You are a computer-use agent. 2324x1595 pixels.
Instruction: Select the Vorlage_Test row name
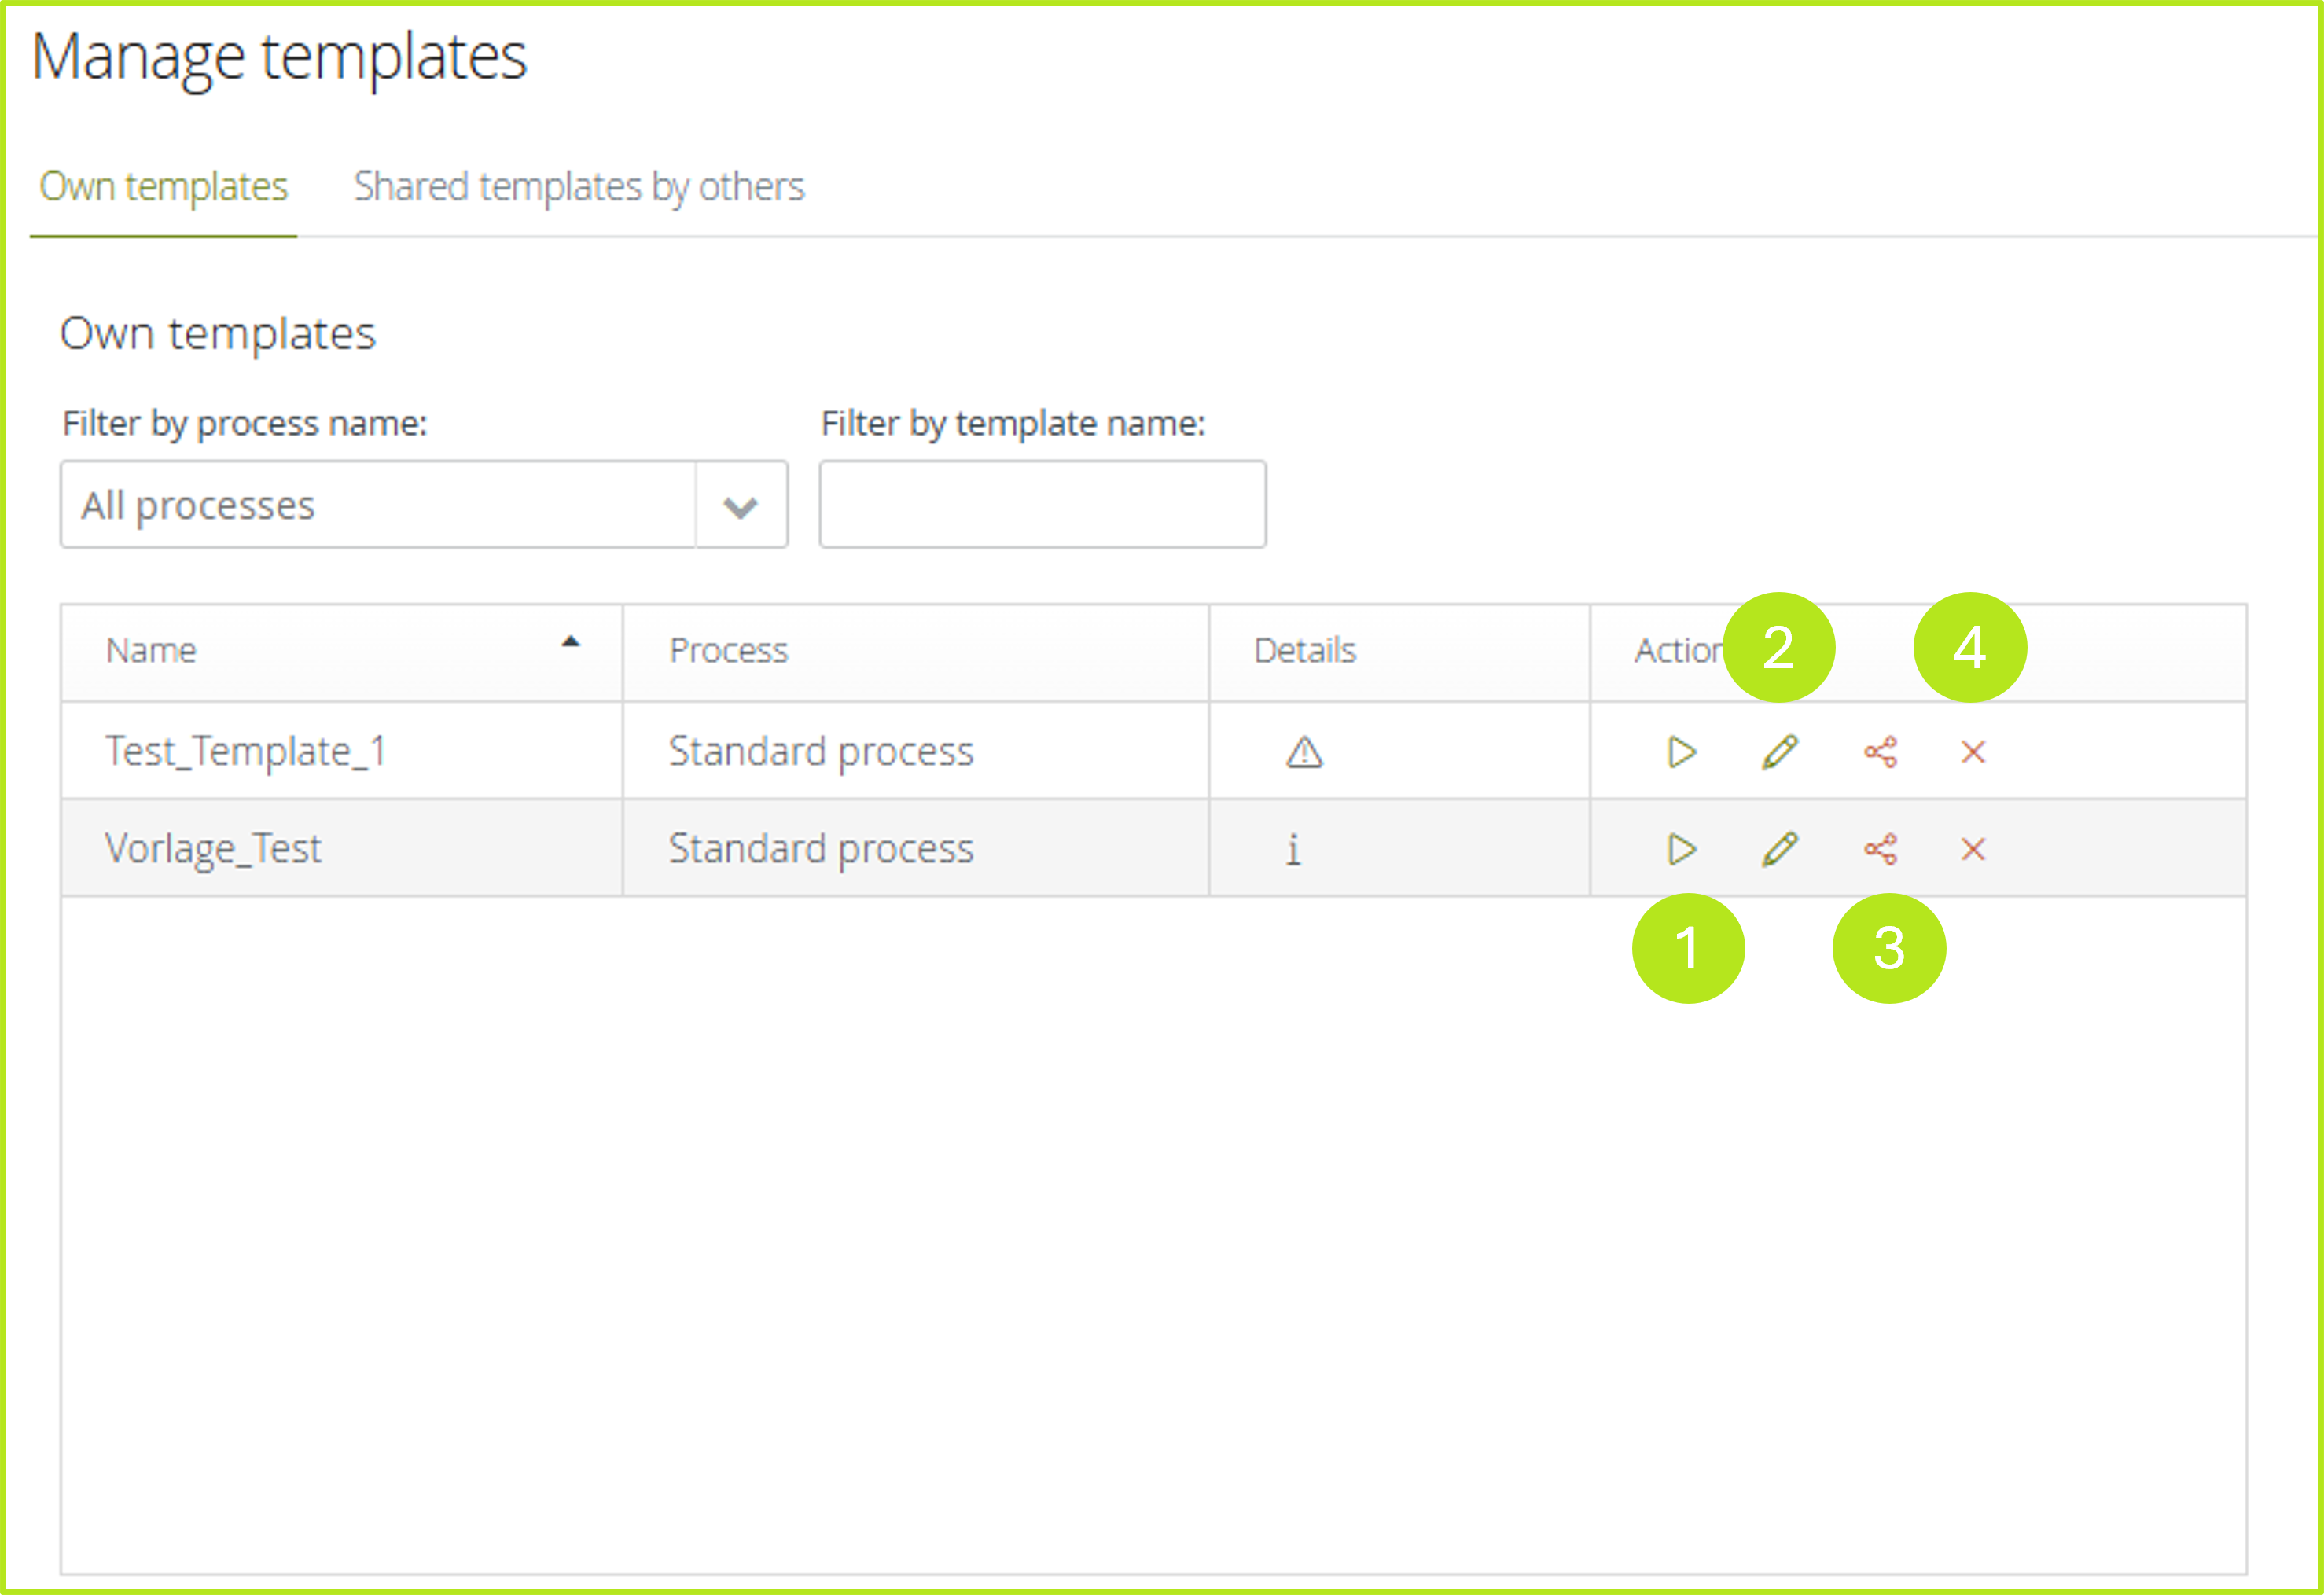coord(213,849)
